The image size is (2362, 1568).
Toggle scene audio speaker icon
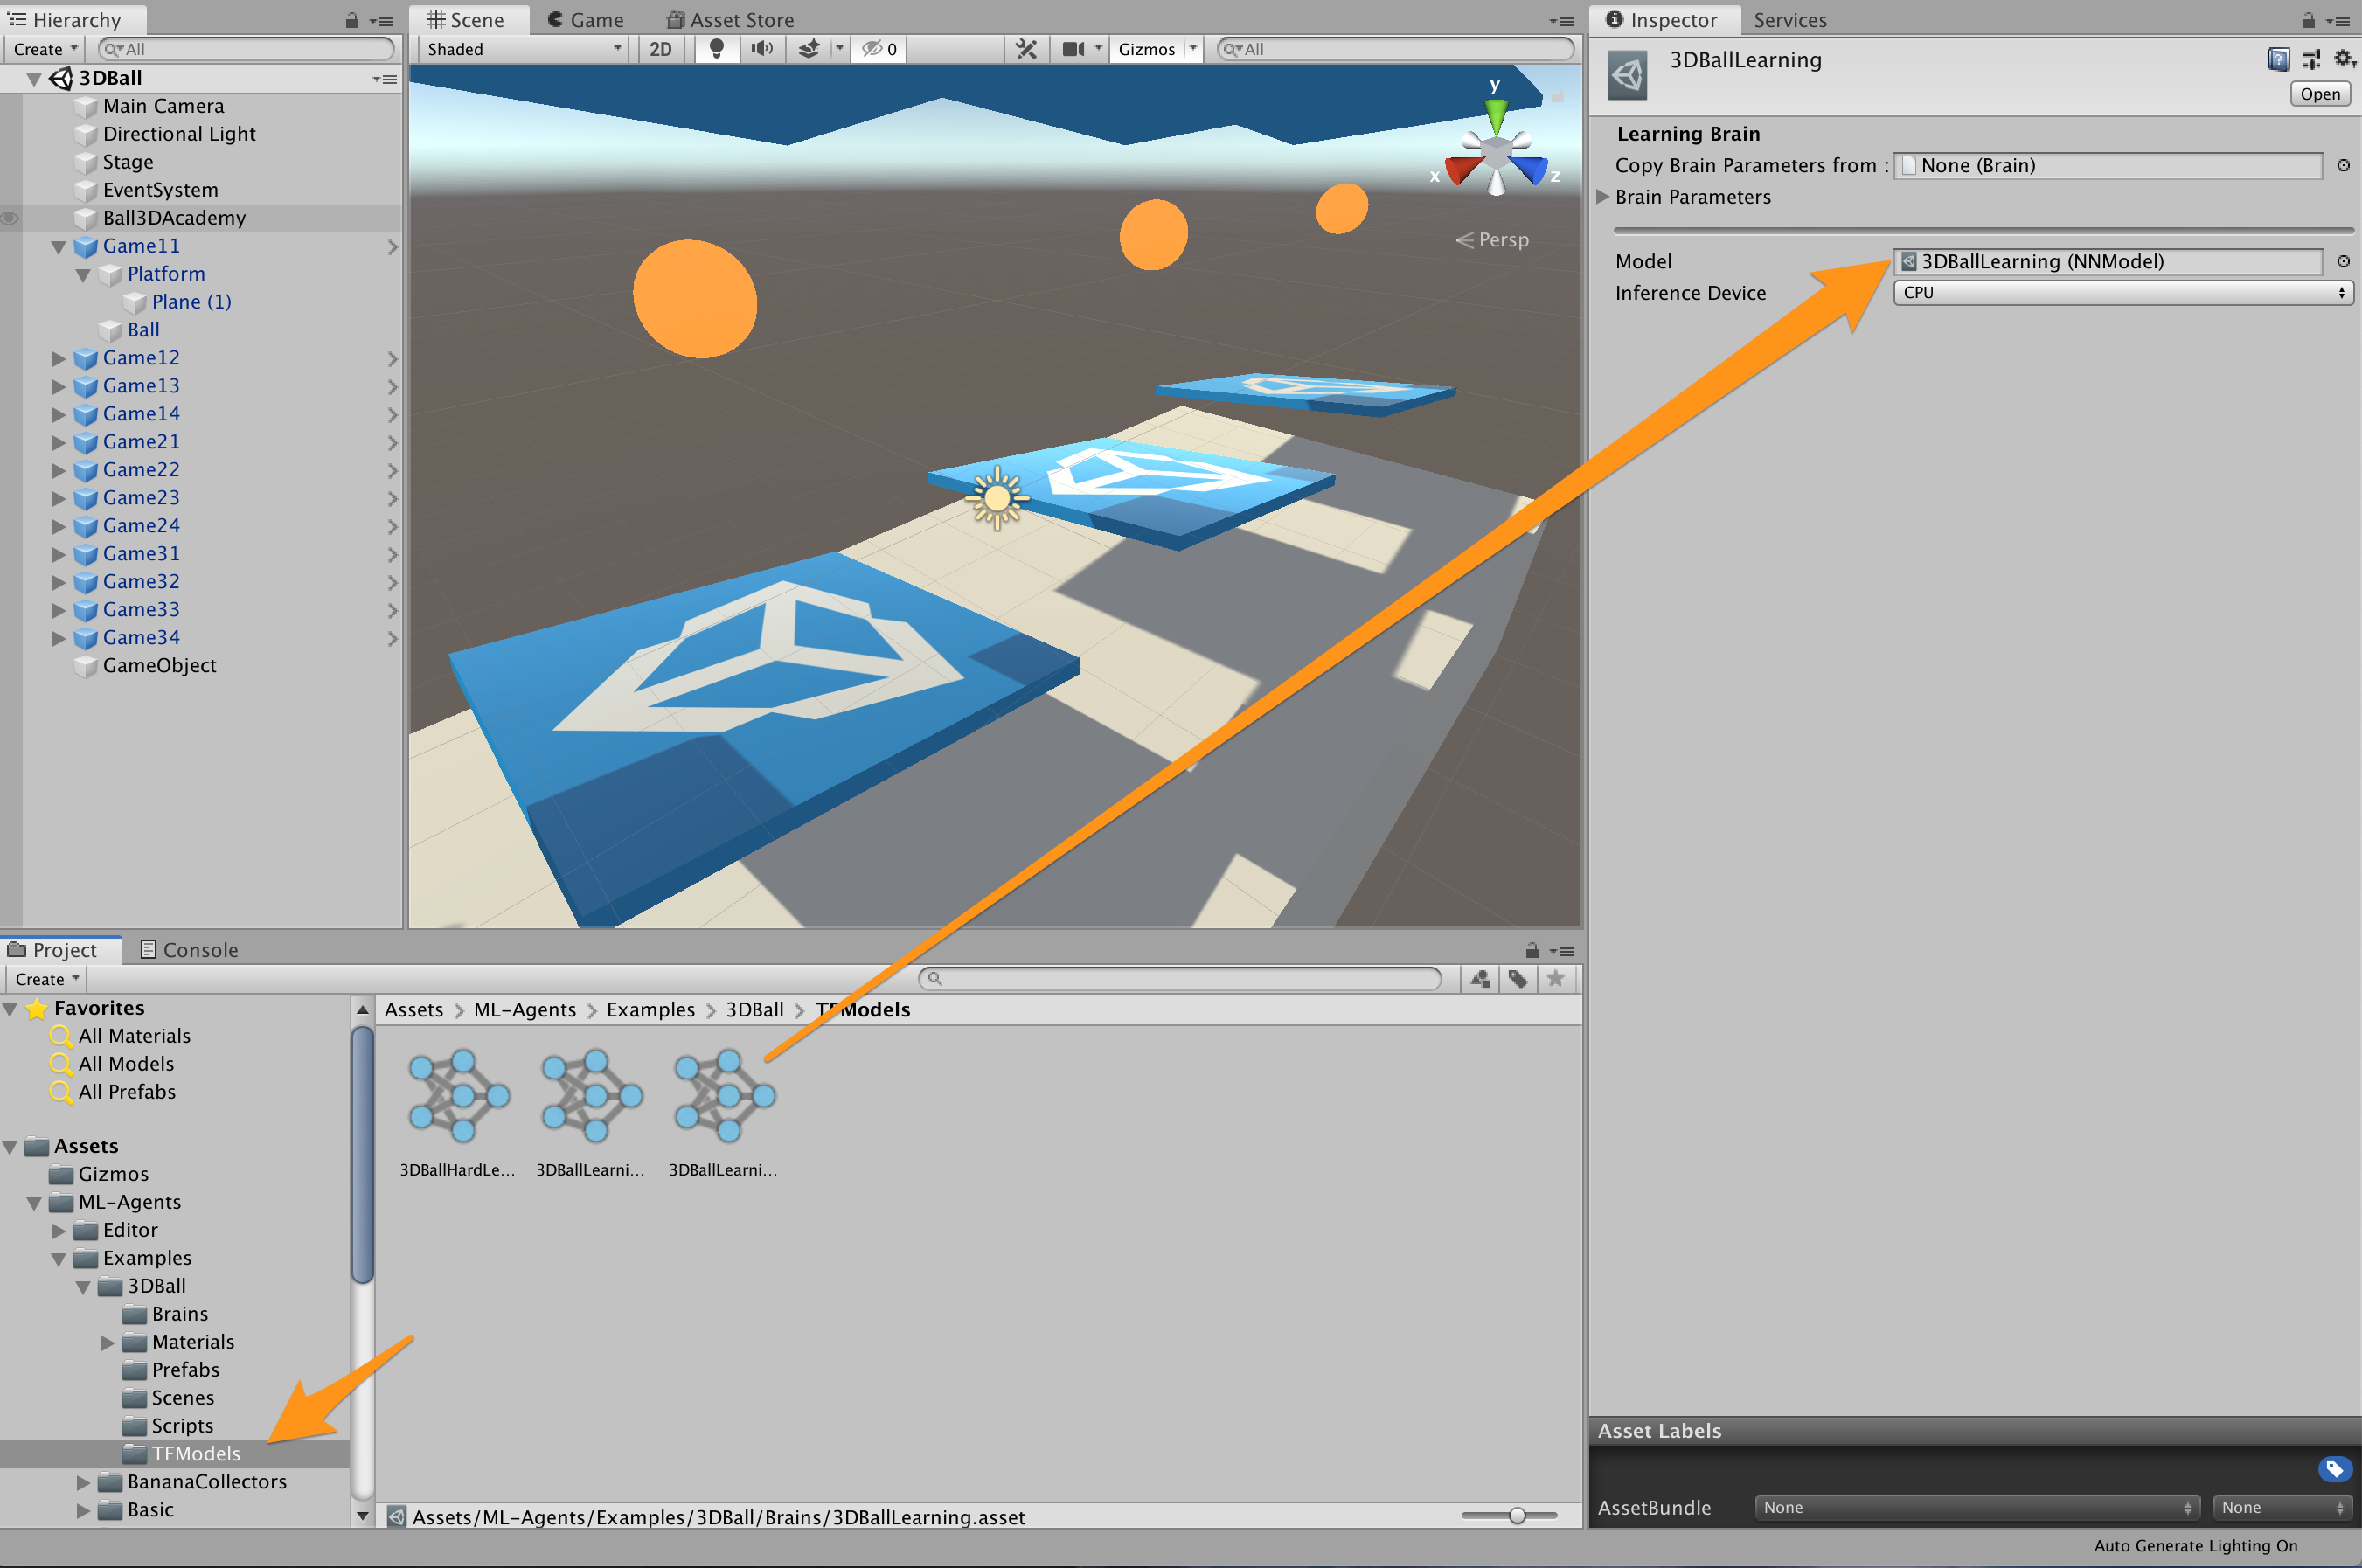click(x=762, y=48)
